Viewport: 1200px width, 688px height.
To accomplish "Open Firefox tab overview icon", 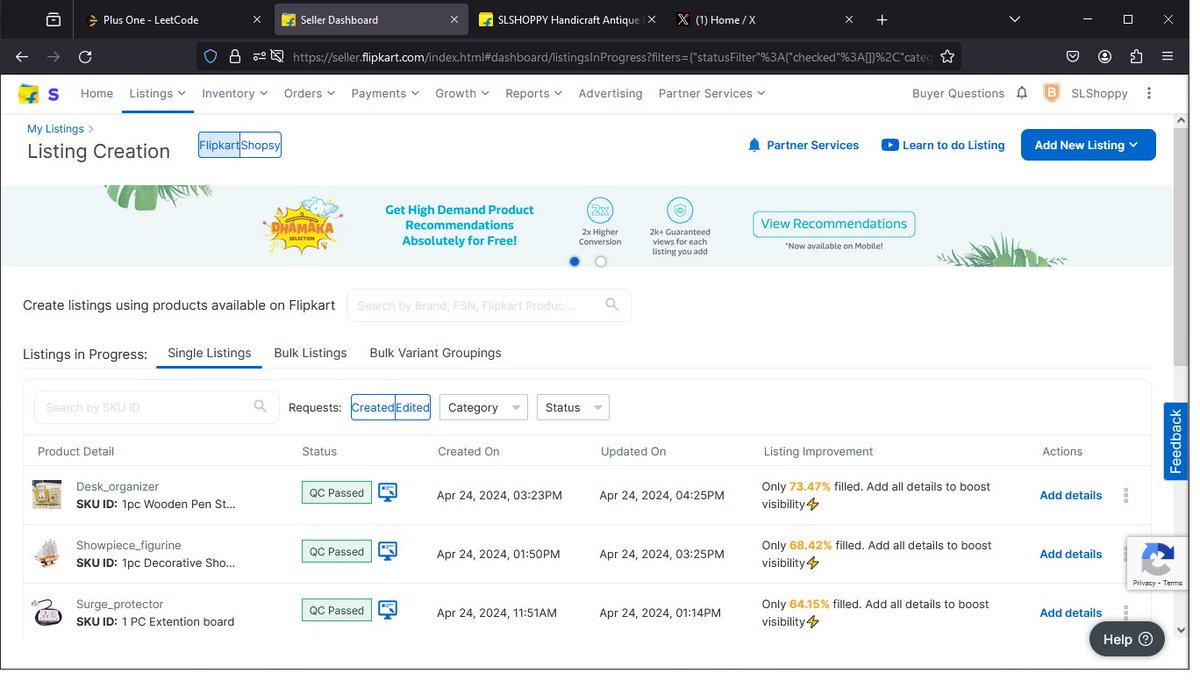I will pyautogui.click(x=53, y=20).
